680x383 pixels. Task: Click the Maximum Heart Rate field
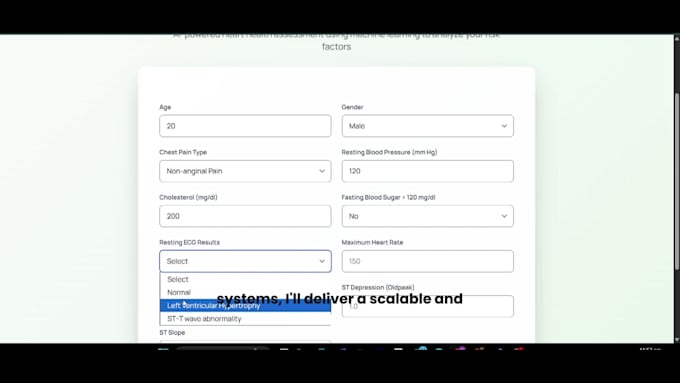428,261
